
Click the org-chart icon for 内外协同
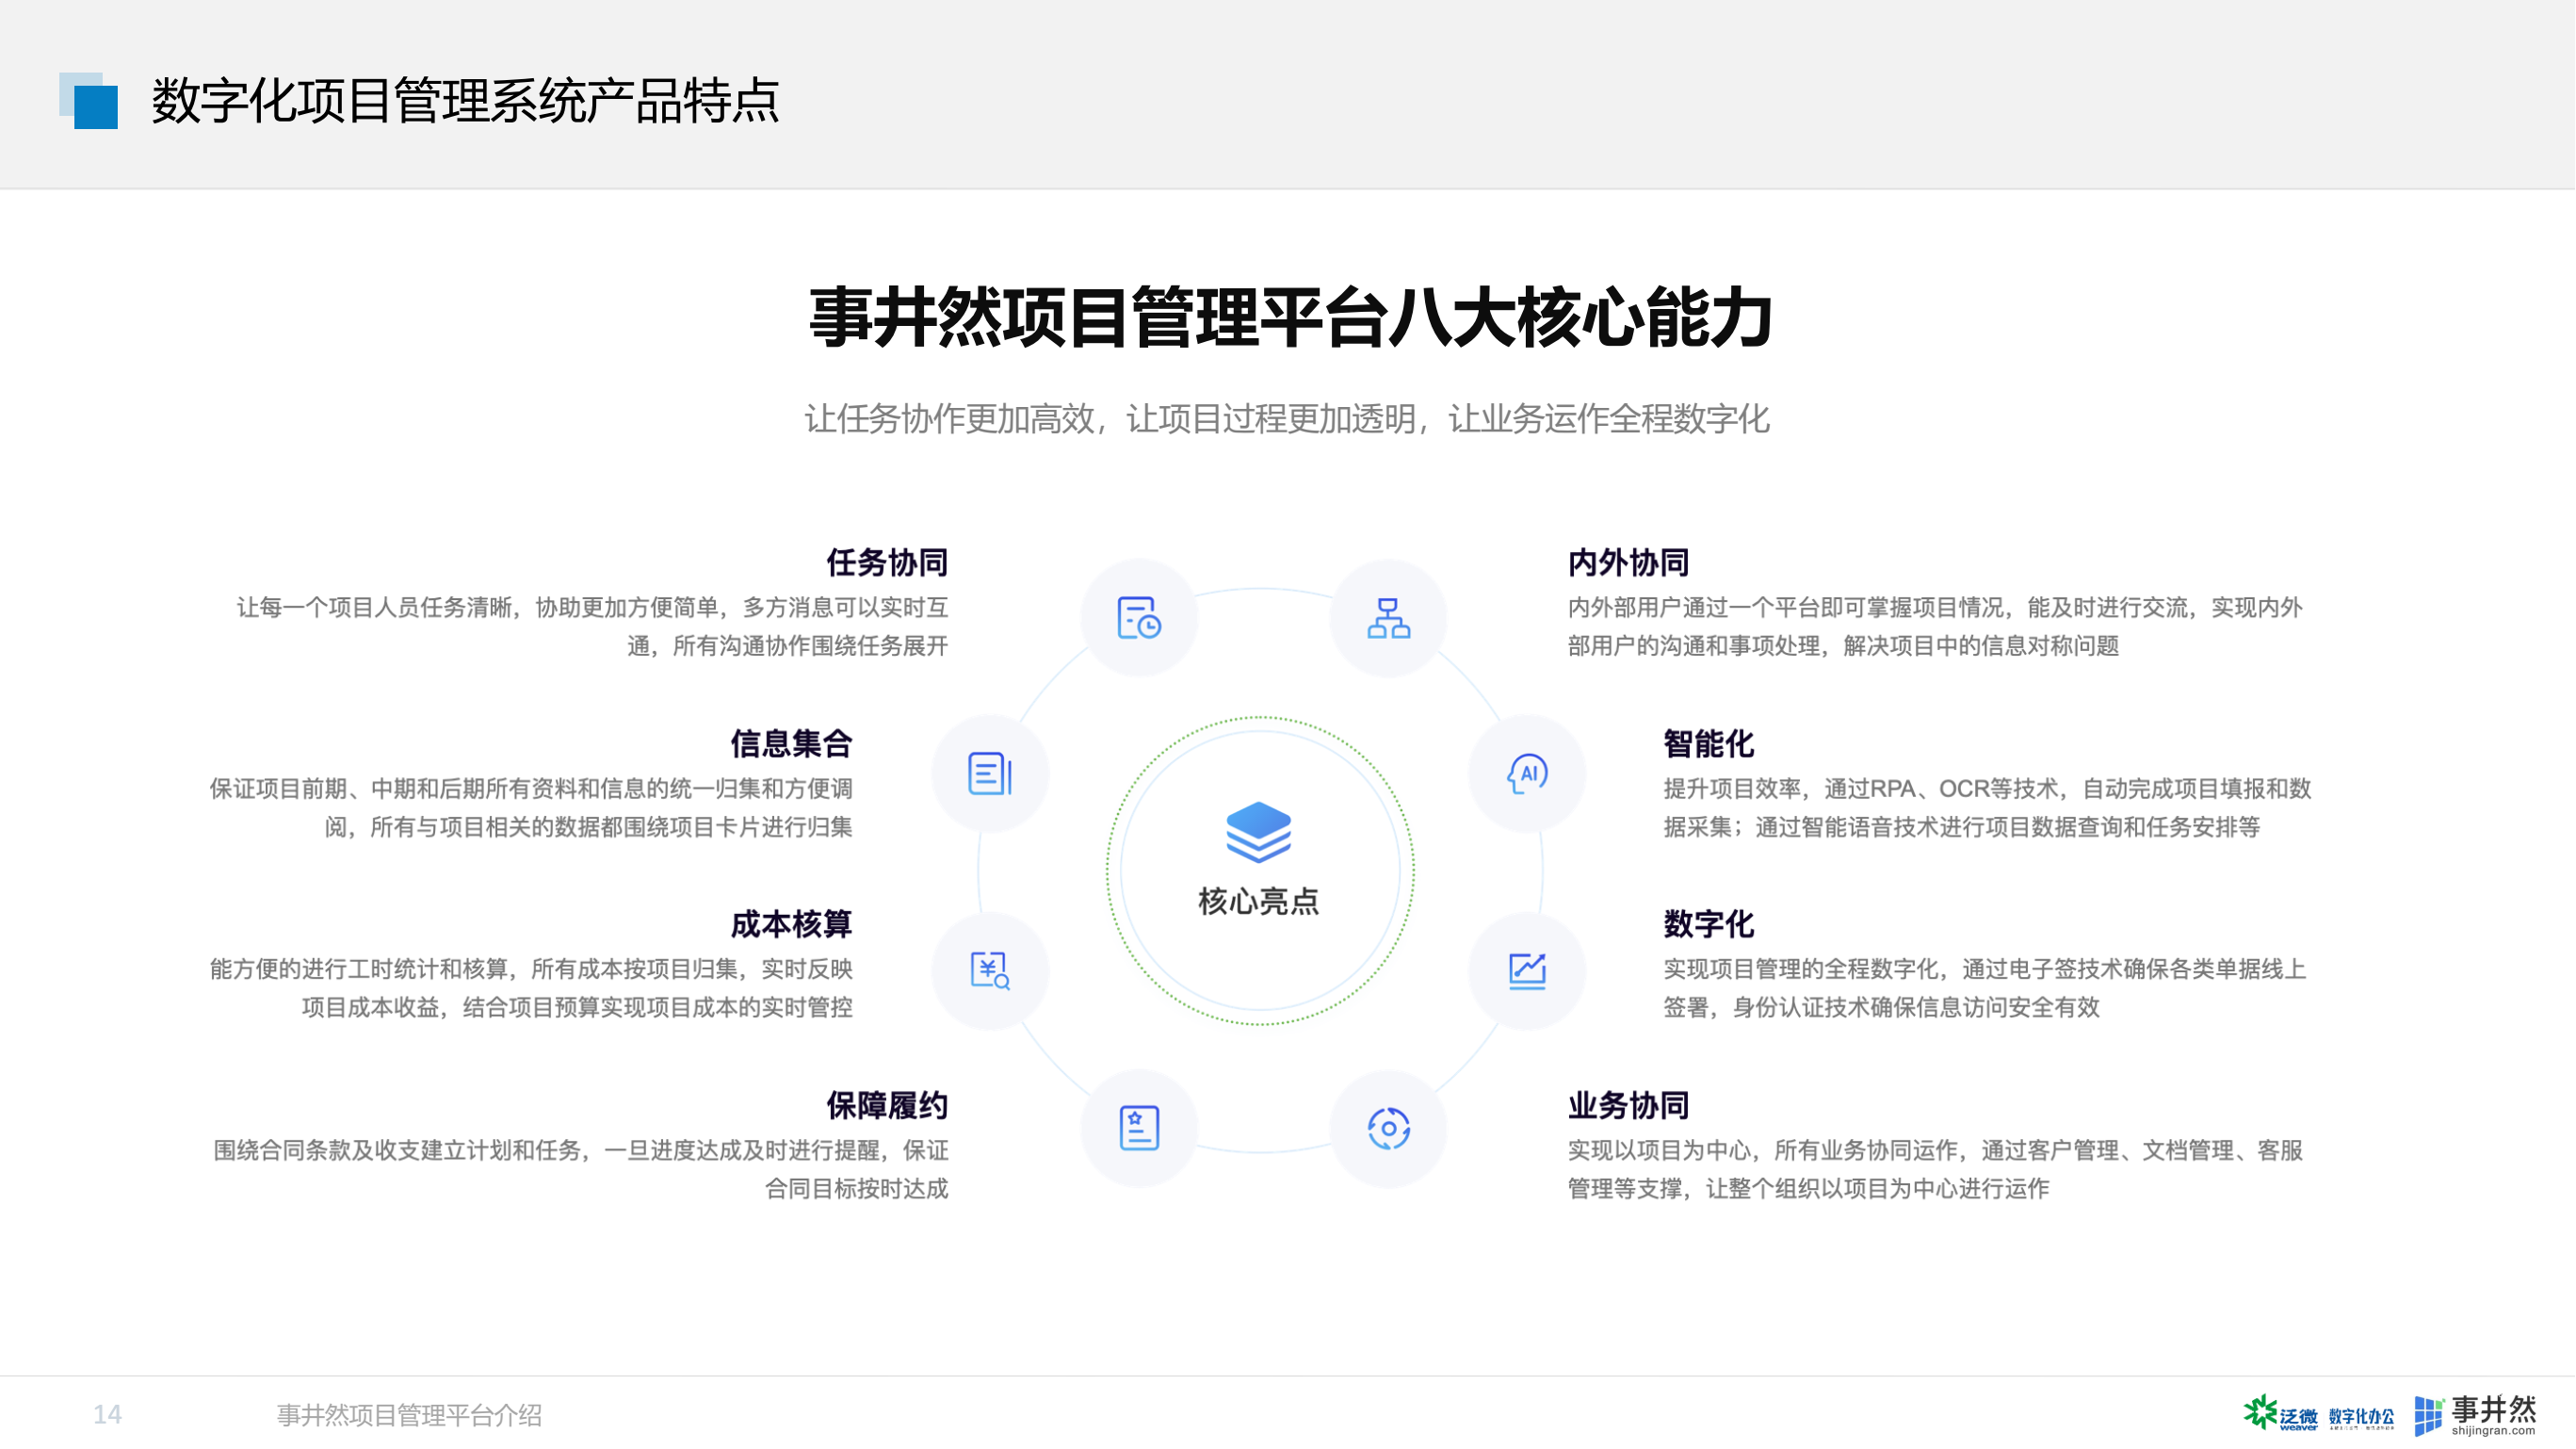pyautogui.click(x=1388, y=618)
